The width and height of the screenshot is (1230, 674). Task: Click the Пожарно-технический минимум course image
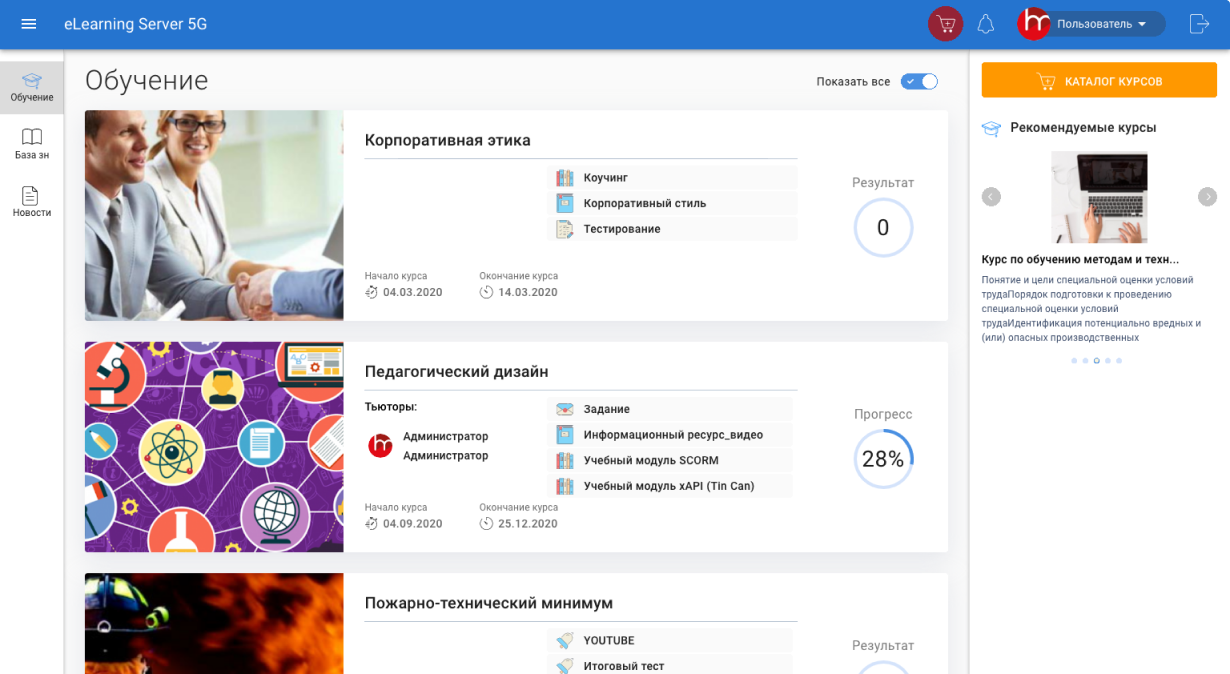tap(214, 623)
